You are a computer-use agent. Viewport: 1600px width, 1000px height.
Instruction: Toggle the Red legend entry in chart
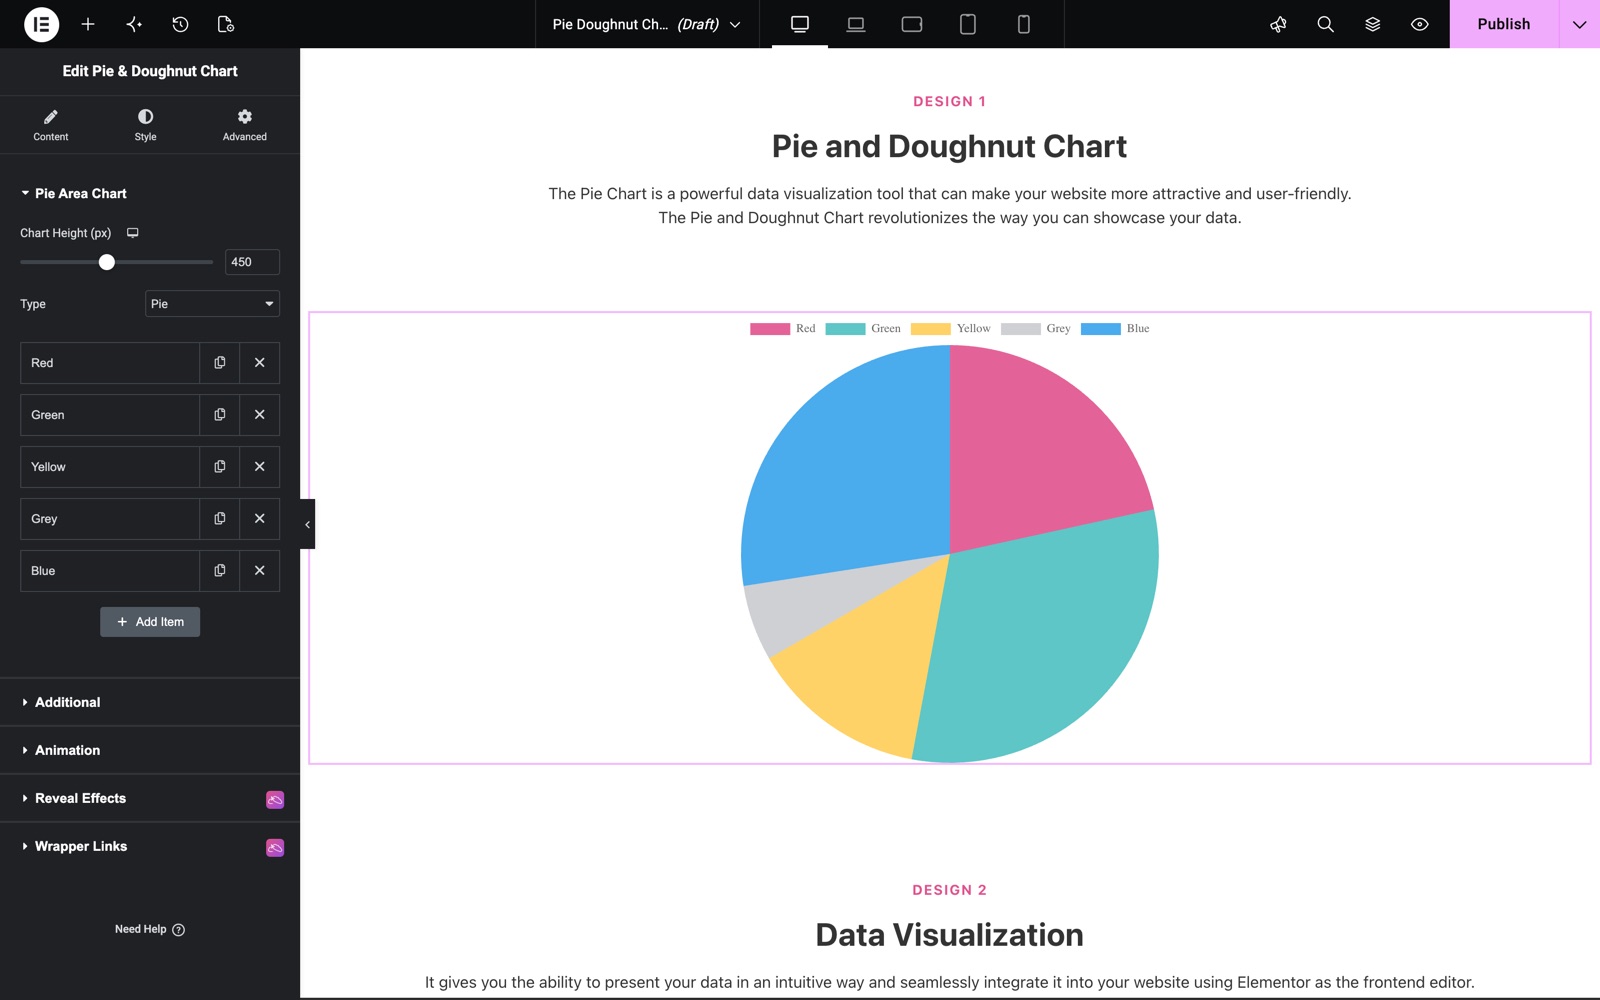tap(783, 328)
